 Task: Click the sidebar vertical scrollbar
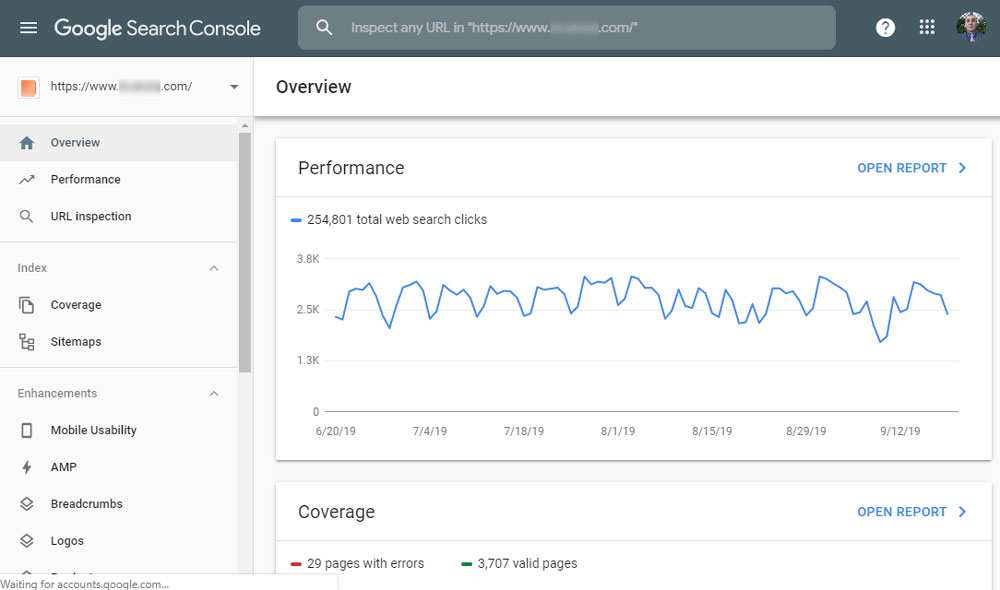(245, 253)
